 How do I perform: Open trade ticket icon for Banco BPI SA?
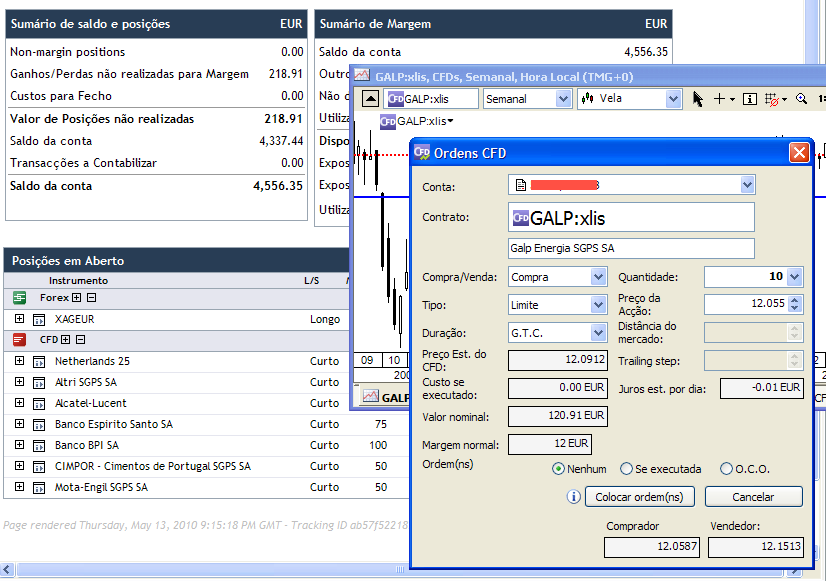38,446
